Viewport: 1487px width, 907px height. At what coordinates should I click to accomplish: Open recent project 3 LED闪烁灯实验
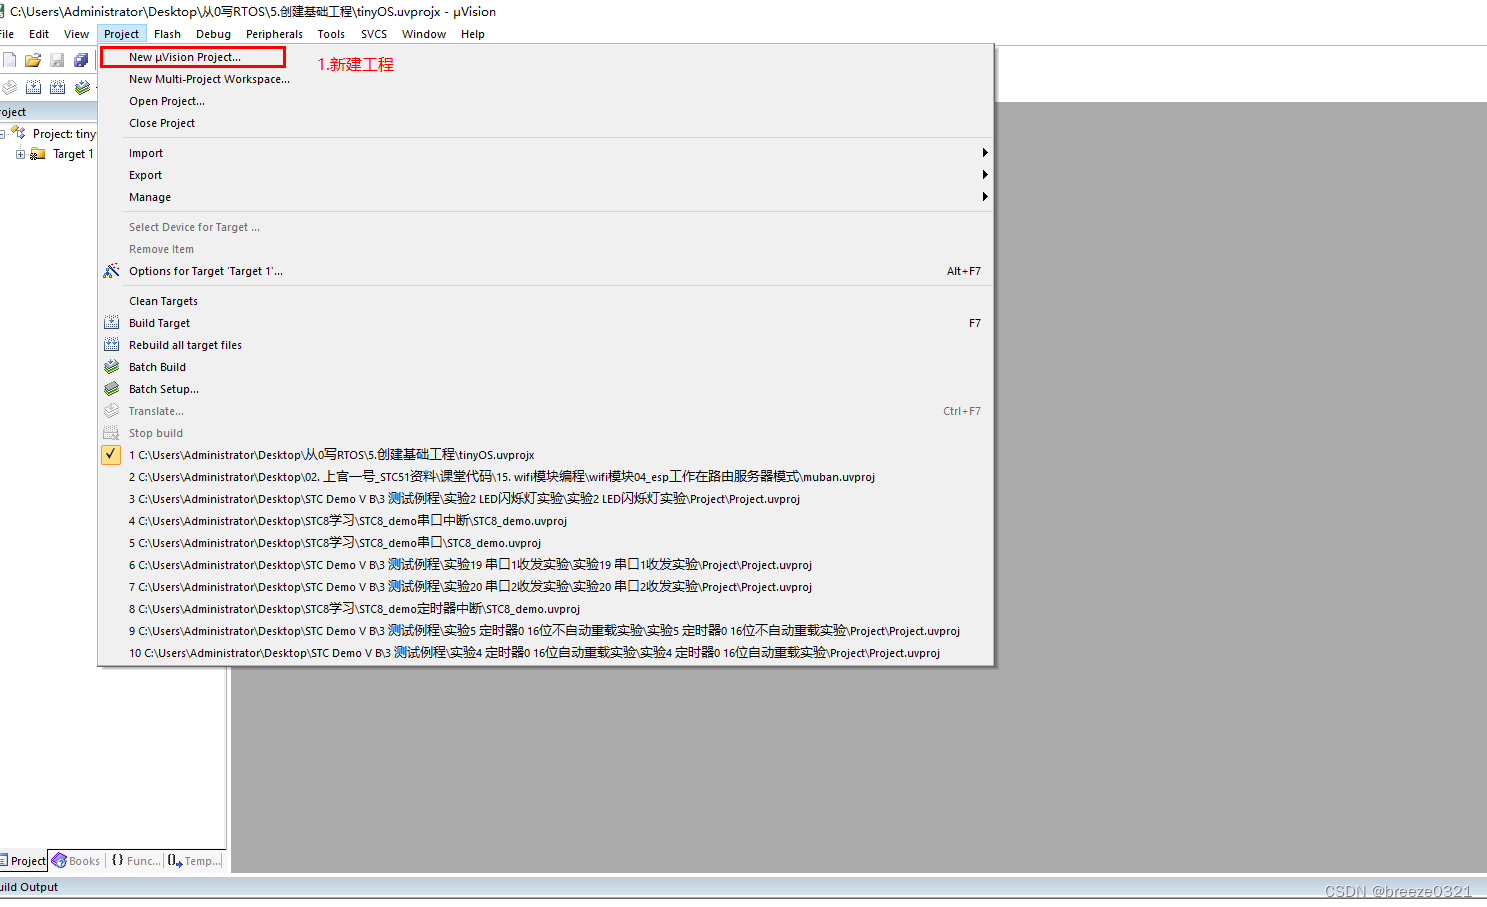tap(546, 499)
